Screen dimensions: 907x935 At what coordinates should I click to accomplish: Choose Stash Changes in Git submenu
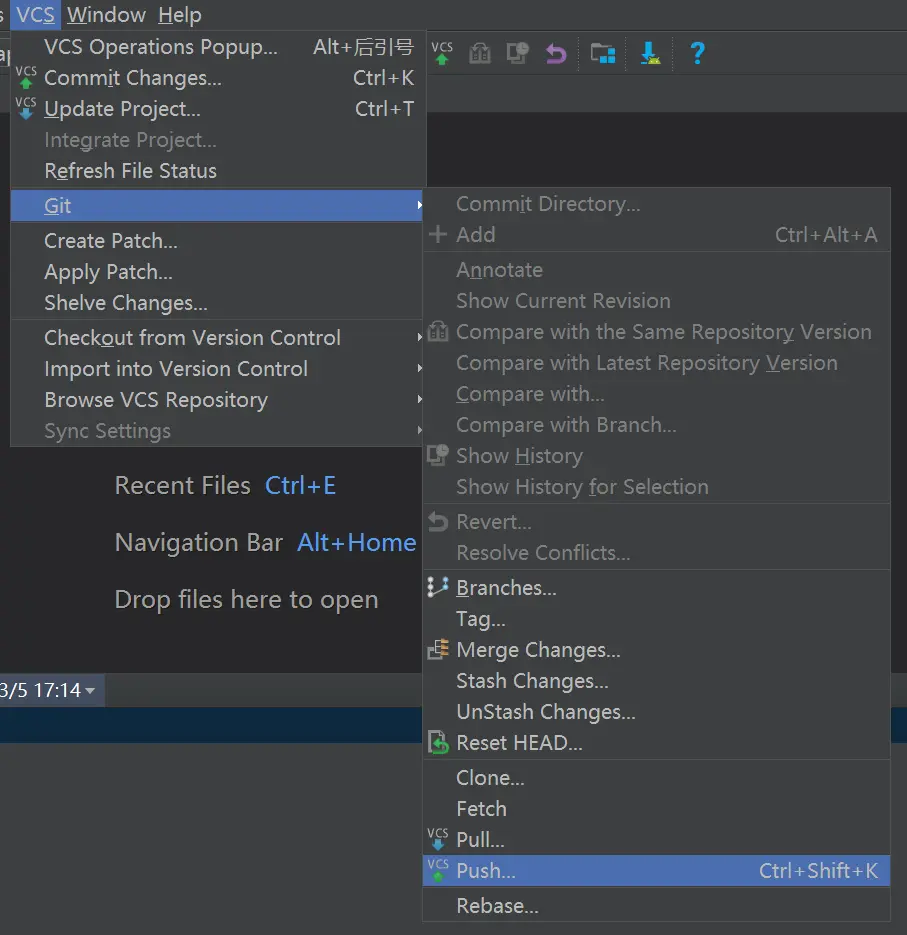[x=656, y=680]
